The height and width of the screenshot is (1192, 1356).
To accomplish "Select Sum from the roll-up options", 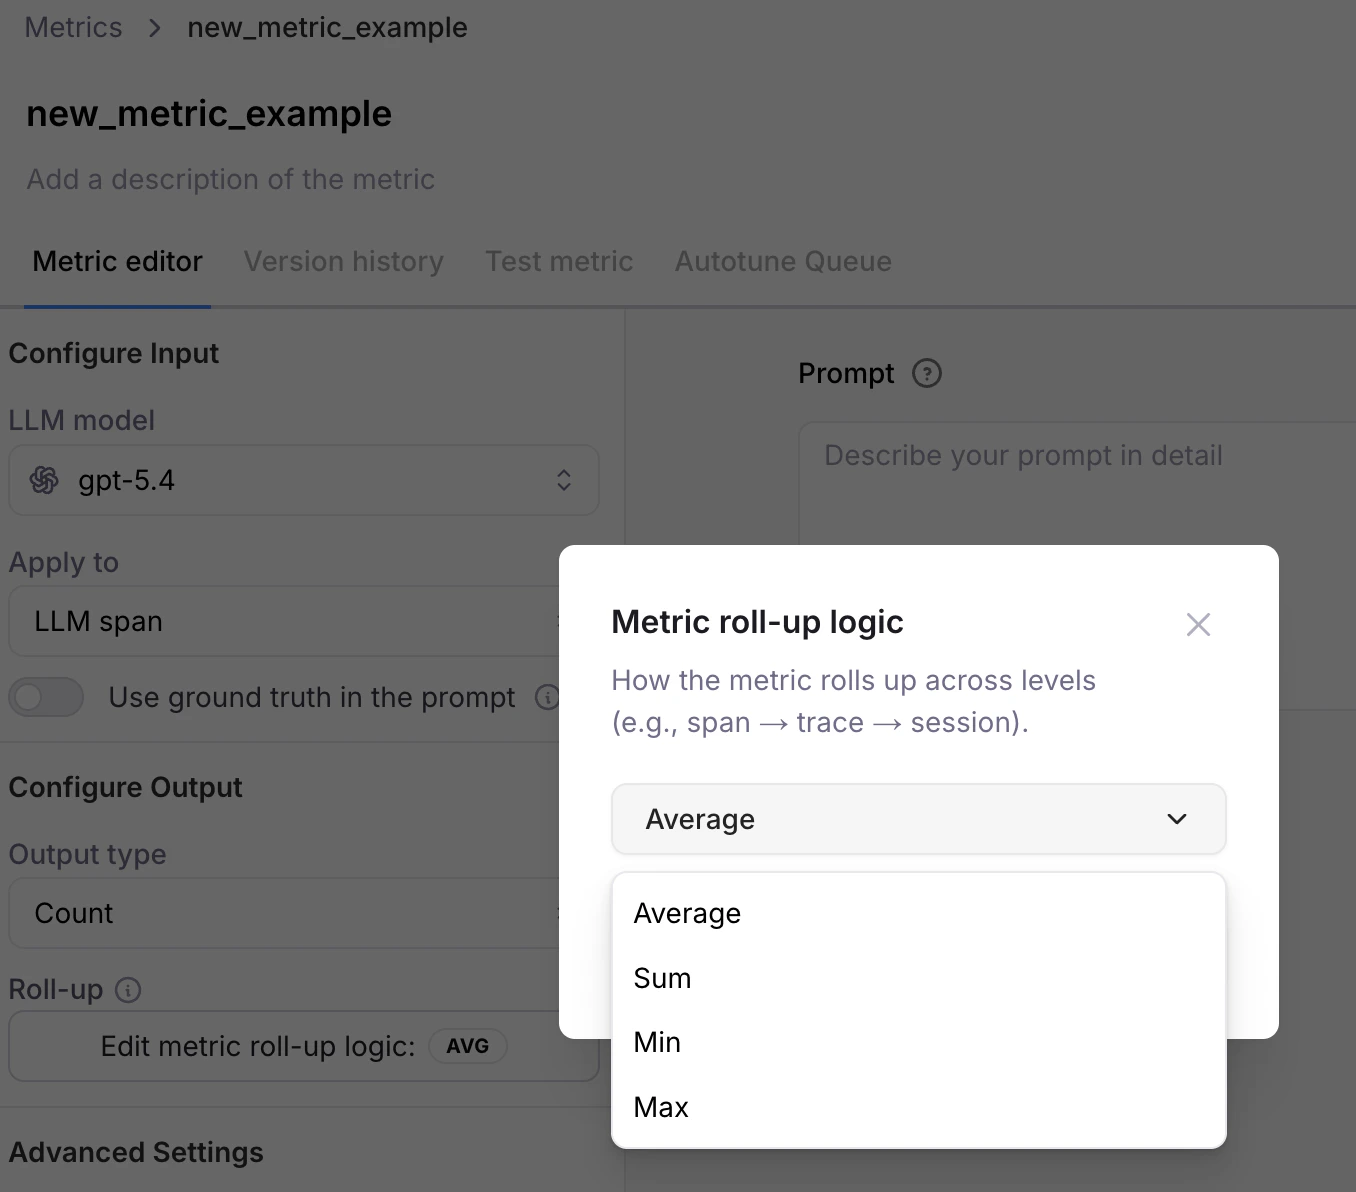I will click(x=662, y=978).
